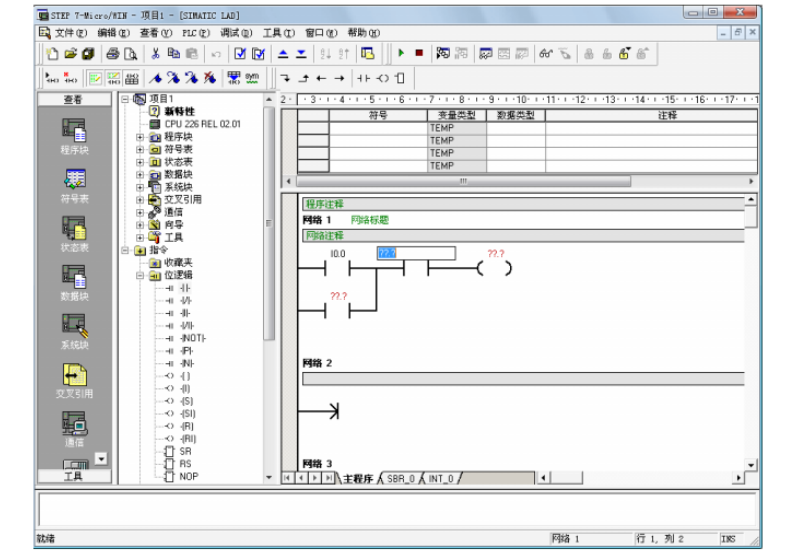Select the CPU 226 REL 02.01 item
This screenshot has height=554, width=798.
point(202,124)
